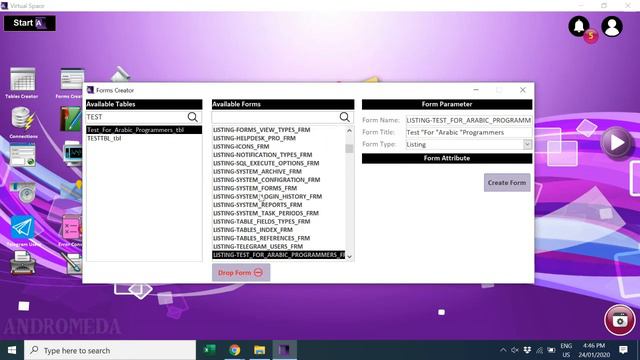The image size is (640, 360).
Task: Click the Create Form button
Action: (x=507, y=182)
